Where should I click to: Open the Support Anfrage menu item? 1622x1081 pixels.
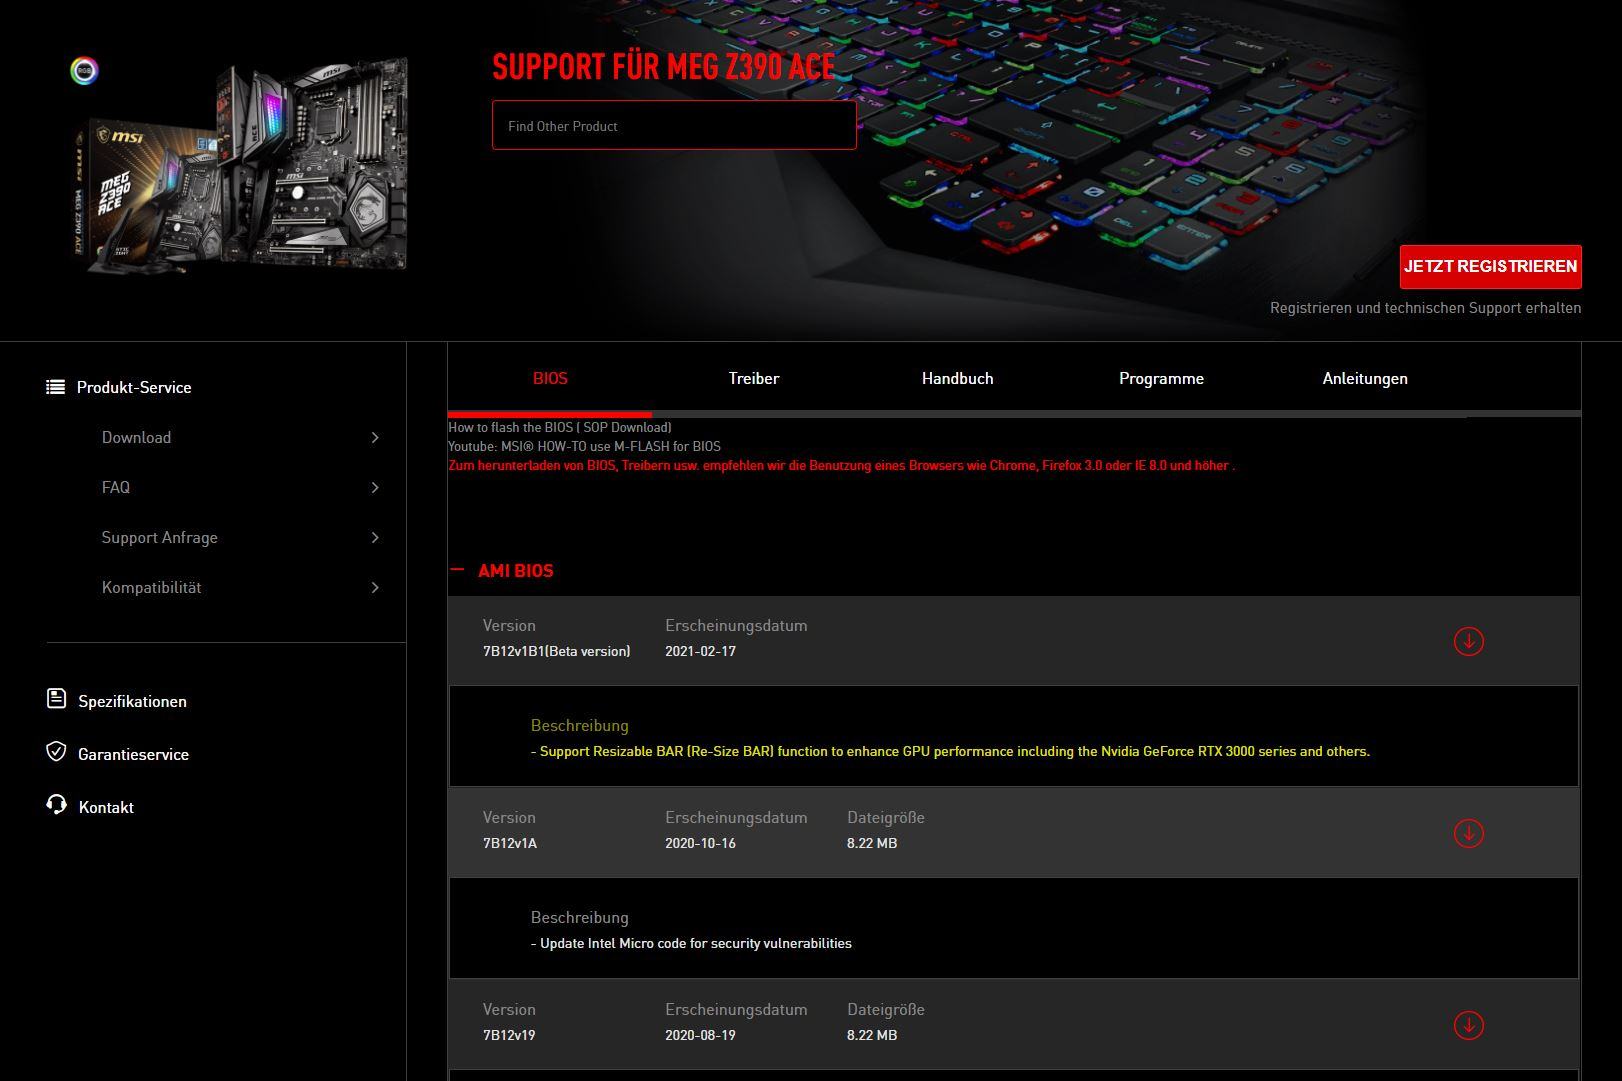click(x=159, y=537)
